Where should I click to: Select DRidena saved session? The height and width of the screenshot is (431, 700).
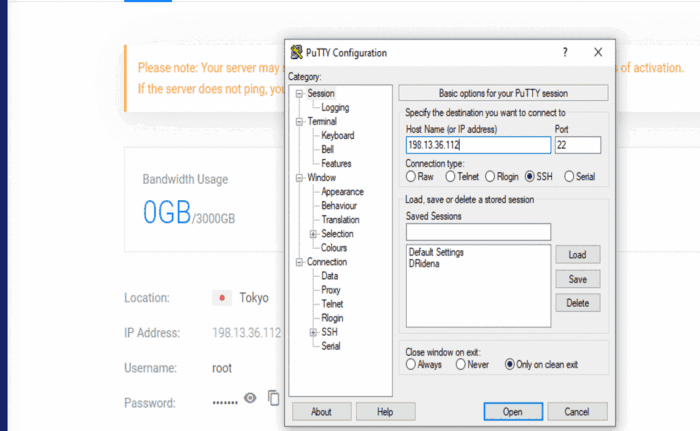(x=424, y=264)
